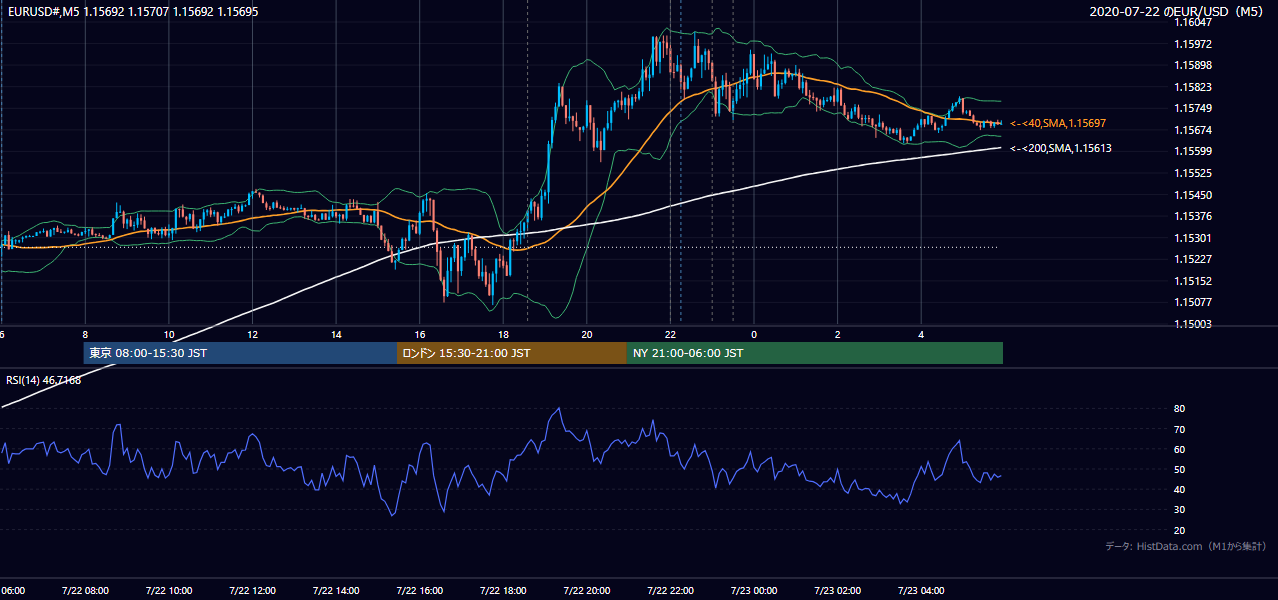Click the 1.15674 price axis label

(1193, 130)
